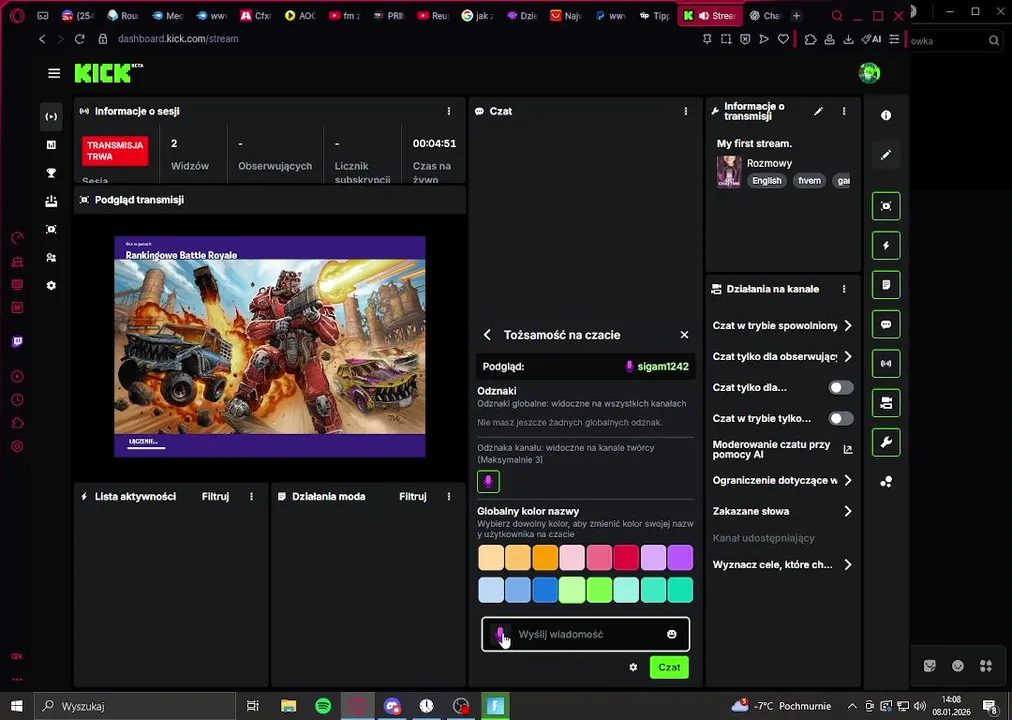This screenshot has width=1012, height=720.
Task: Open the settings gear in left sidebar
Action: (x=51, y=285)
